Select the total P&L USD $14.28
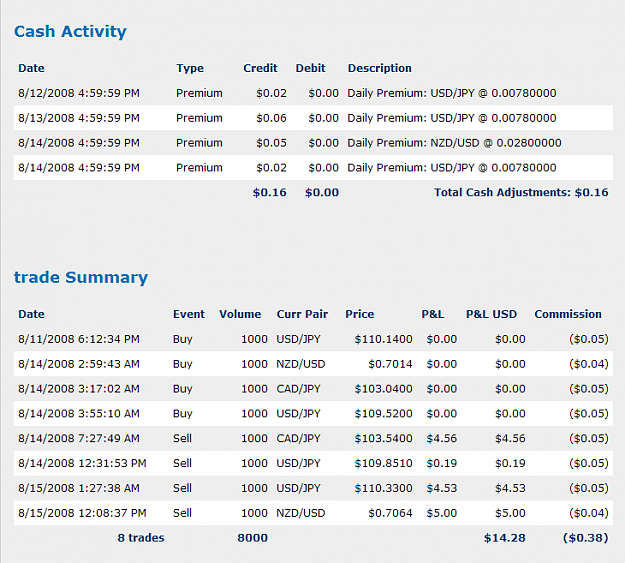This screenshot has width=625, height=563. tap(505, 538)
